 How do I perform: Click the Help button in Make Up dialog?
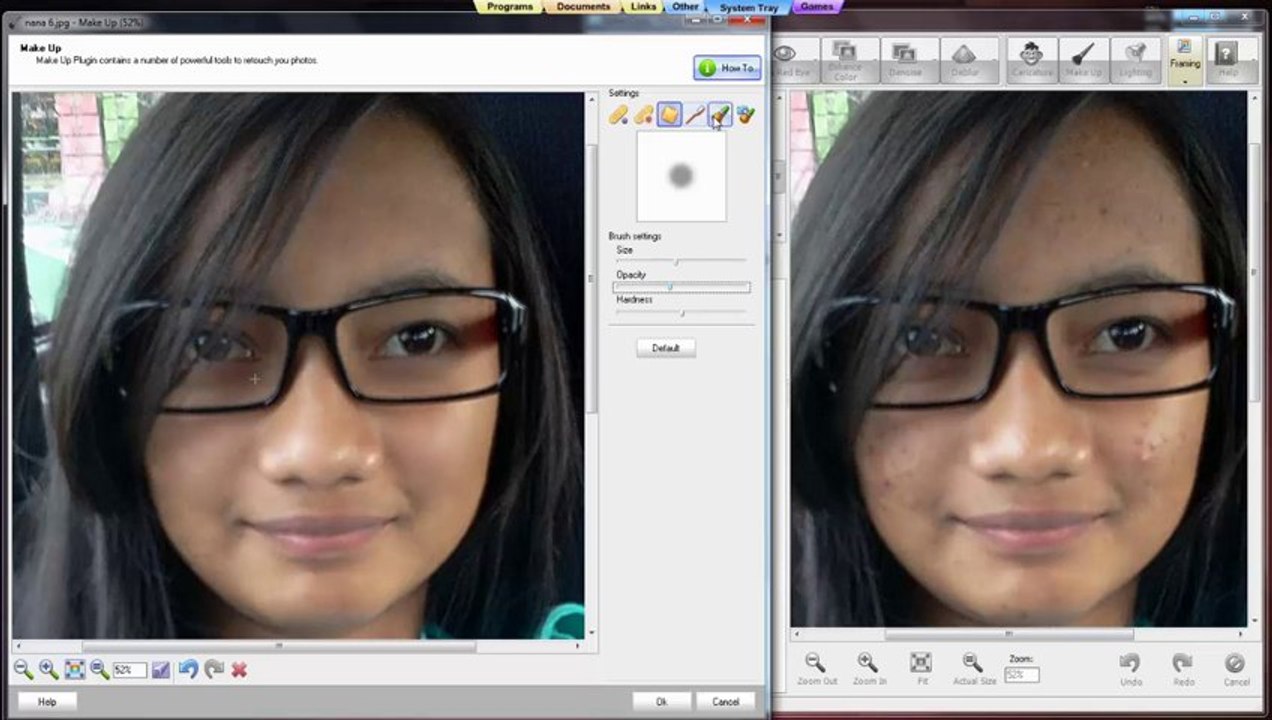[47, 702]
